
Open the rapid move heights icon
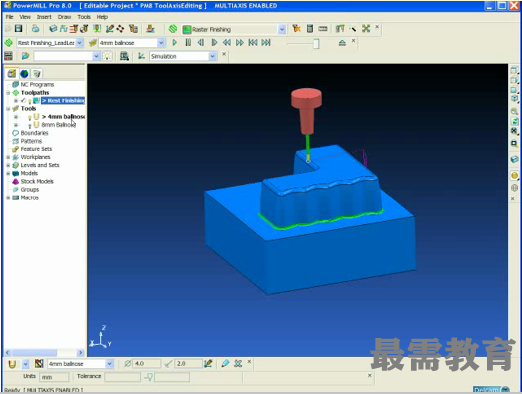pos(74,29)
